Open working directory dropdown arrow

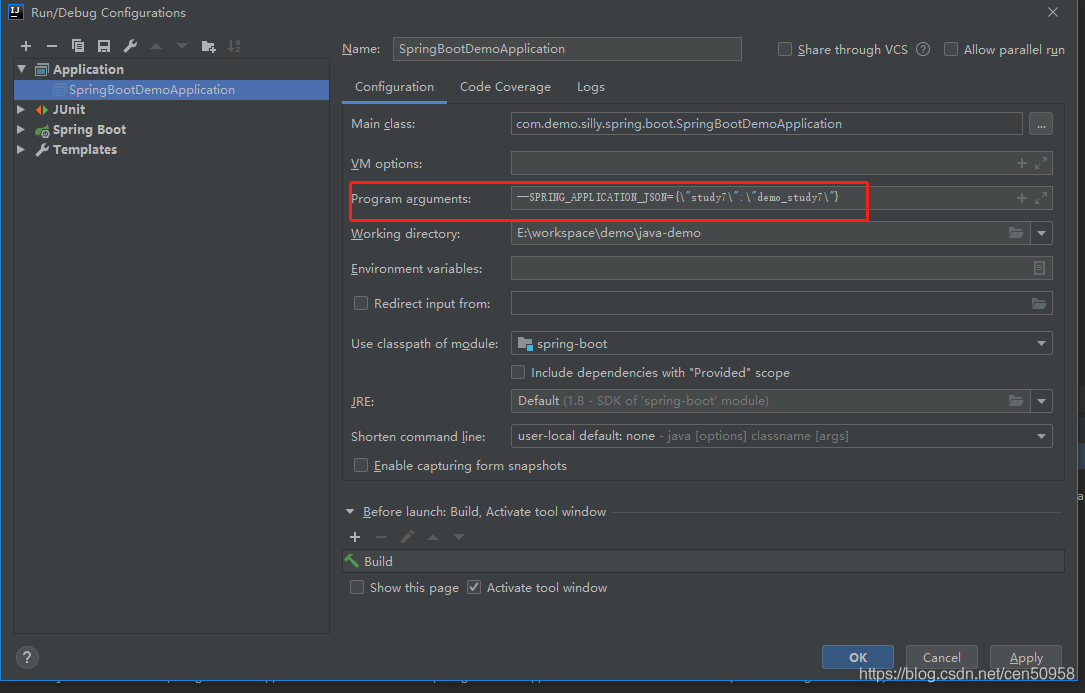1041,233
